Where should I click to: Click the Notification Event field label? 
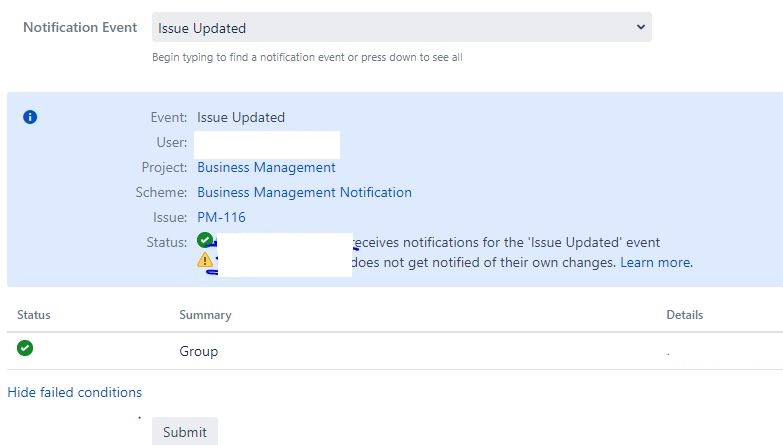(80, 27)
